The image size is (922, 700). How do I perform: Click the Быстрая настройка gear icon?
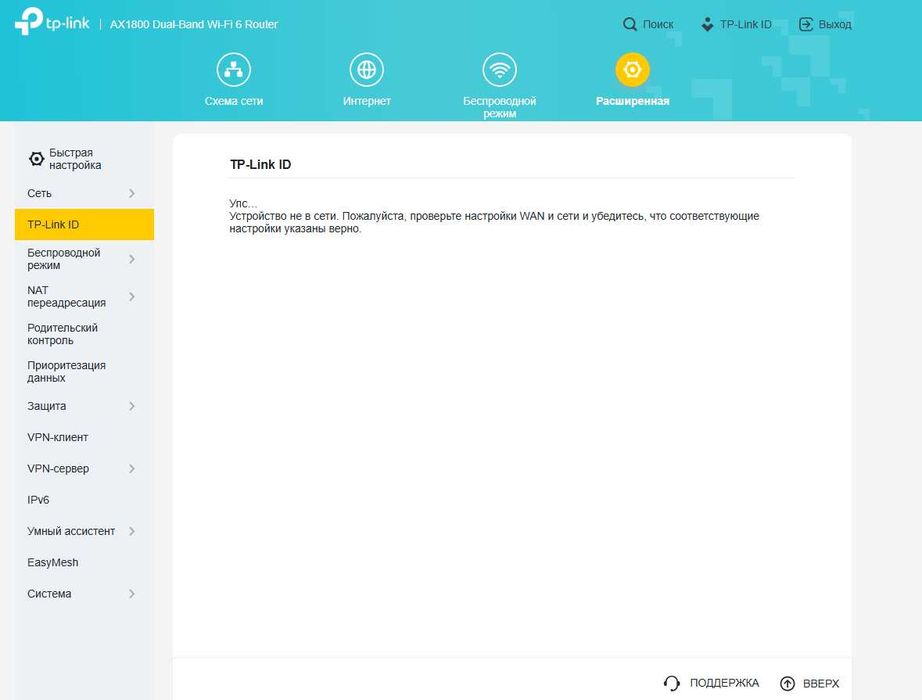[36, 159]
